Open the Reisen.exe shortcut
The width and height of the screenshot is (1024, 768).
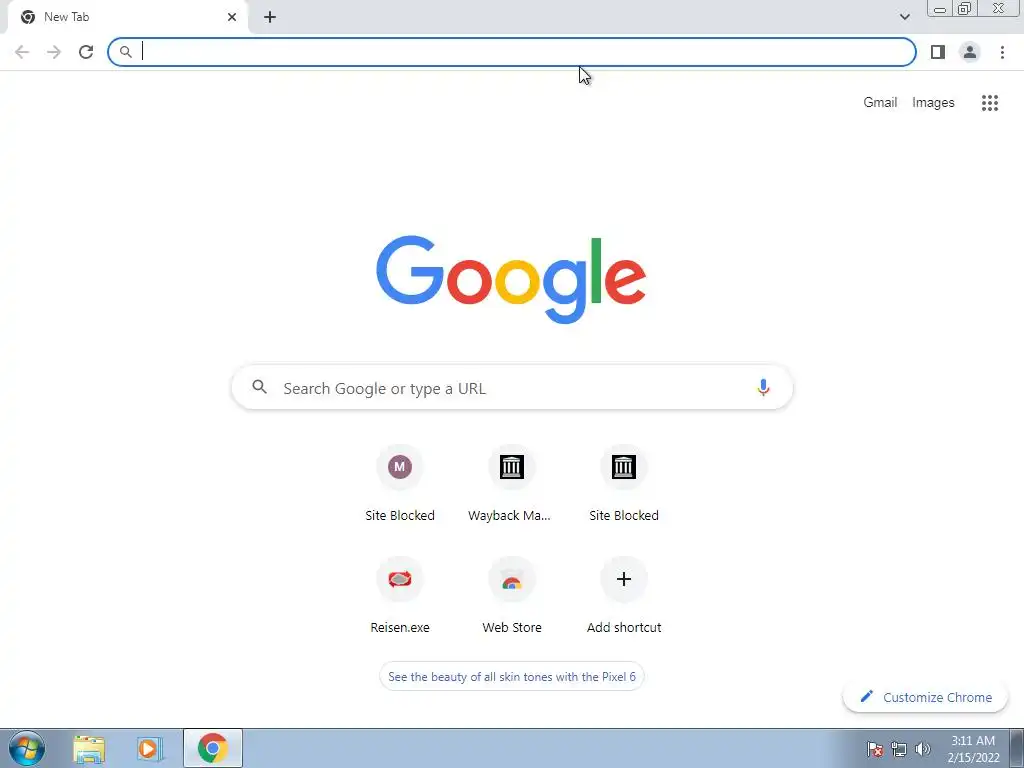click(x=400, y=596)
